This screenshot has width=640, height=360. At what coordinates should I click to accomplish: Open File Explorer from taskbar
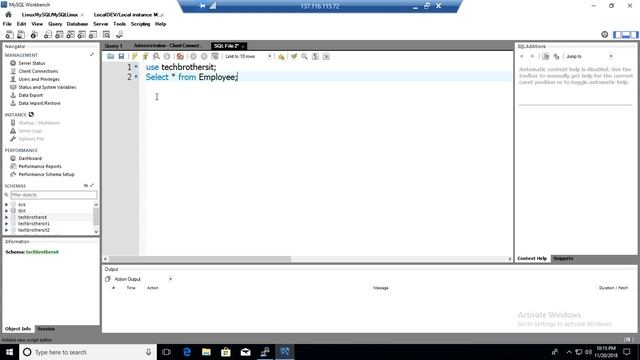[x=206, y=352]
